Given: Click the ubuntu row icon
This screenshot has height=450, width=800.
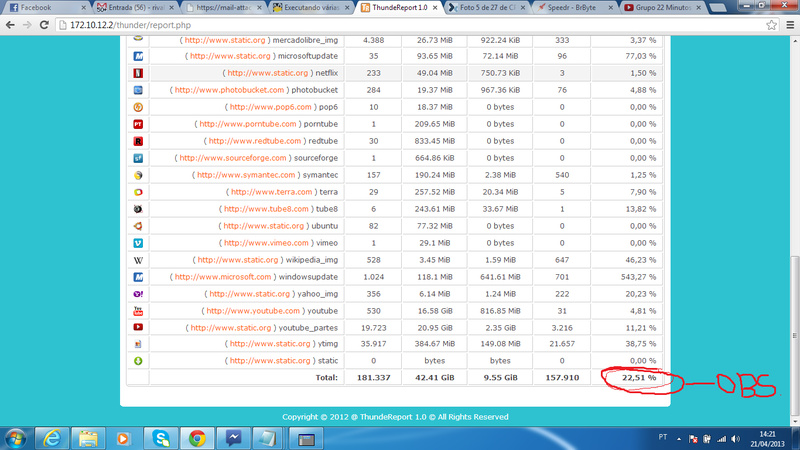Looking at the screenshot, I should pos(138,226).
